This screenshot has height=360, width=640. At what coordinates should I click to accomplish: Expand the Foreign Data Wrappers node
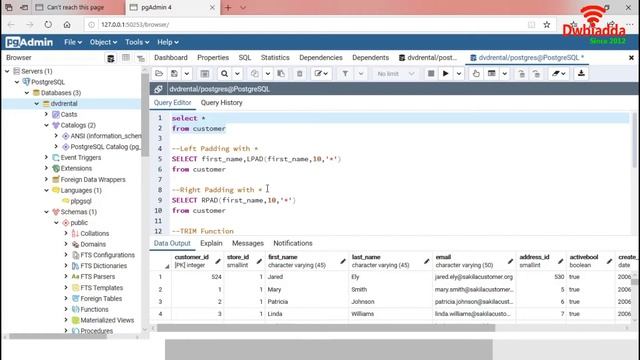(47, 179)
